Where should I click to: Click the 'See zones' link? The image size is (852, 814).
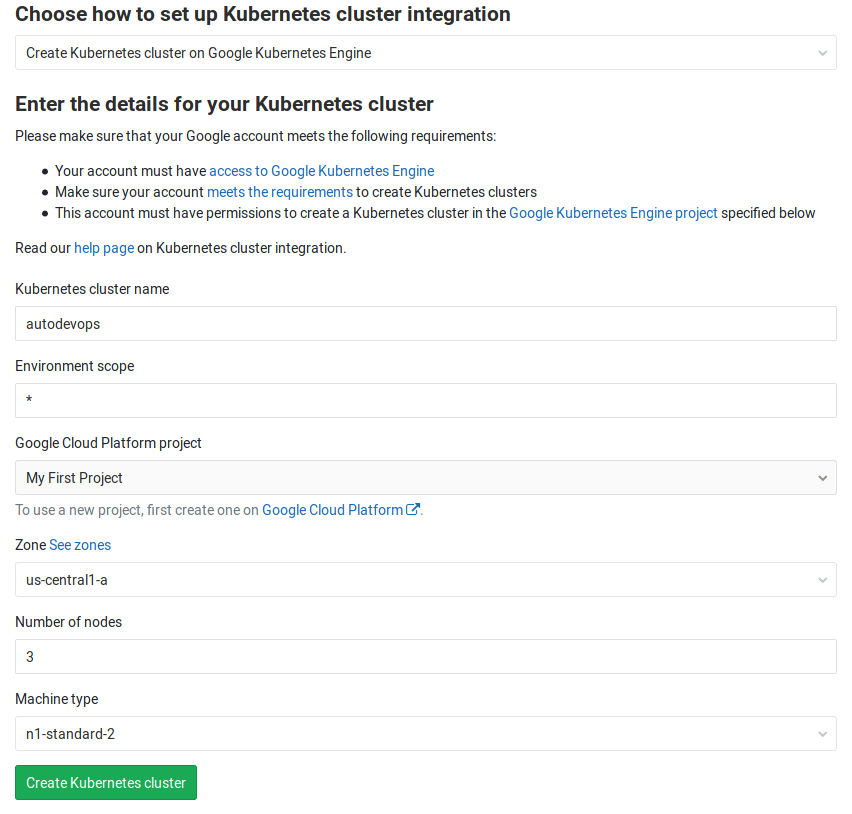pos(79,544)
